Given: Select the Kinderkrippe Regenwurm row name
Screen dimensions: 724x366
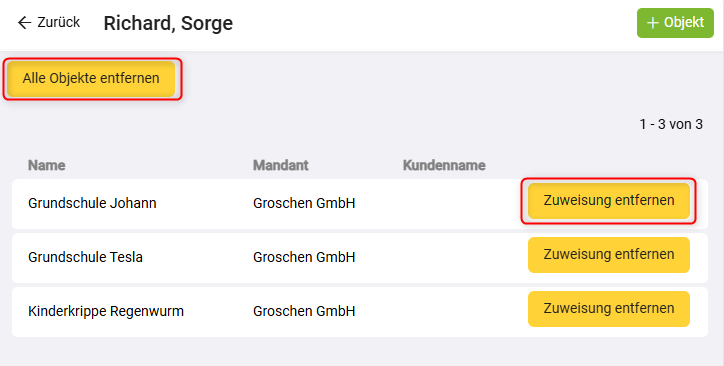Looking at the screenshot, I should point(106,311).
